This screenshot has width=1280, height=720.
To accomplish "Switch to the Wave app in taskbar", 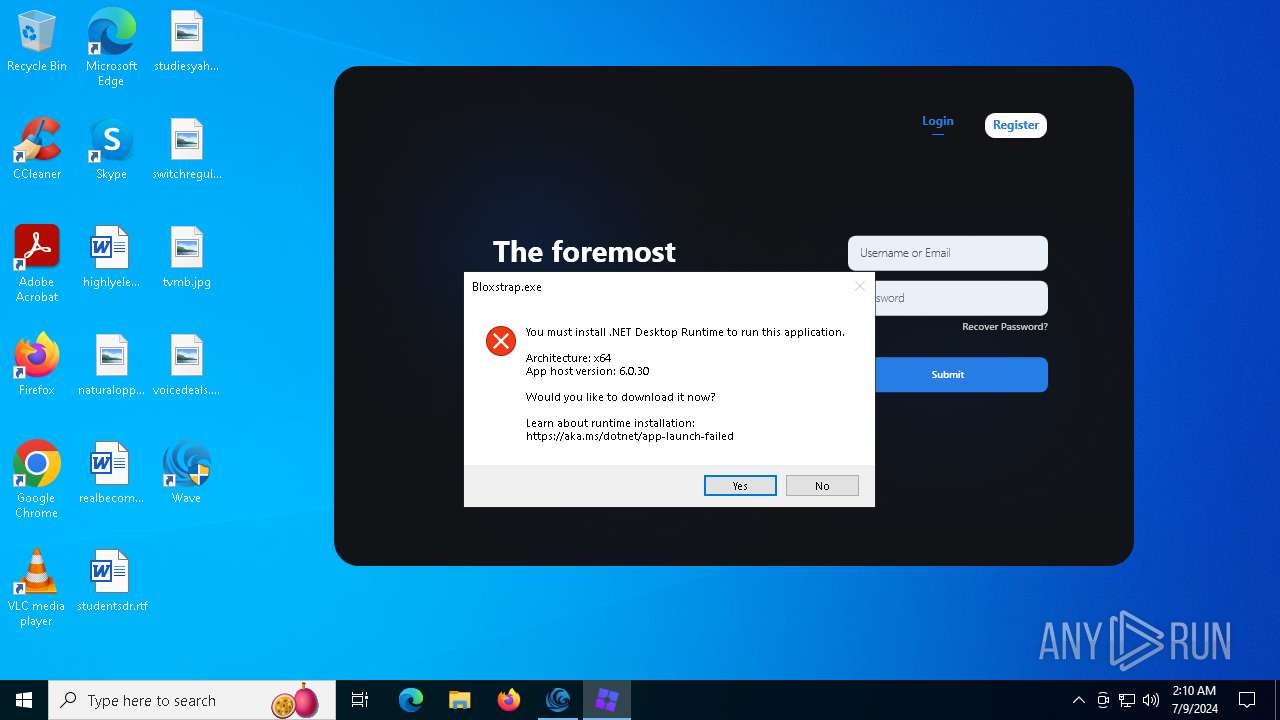I will coord(558,700).
